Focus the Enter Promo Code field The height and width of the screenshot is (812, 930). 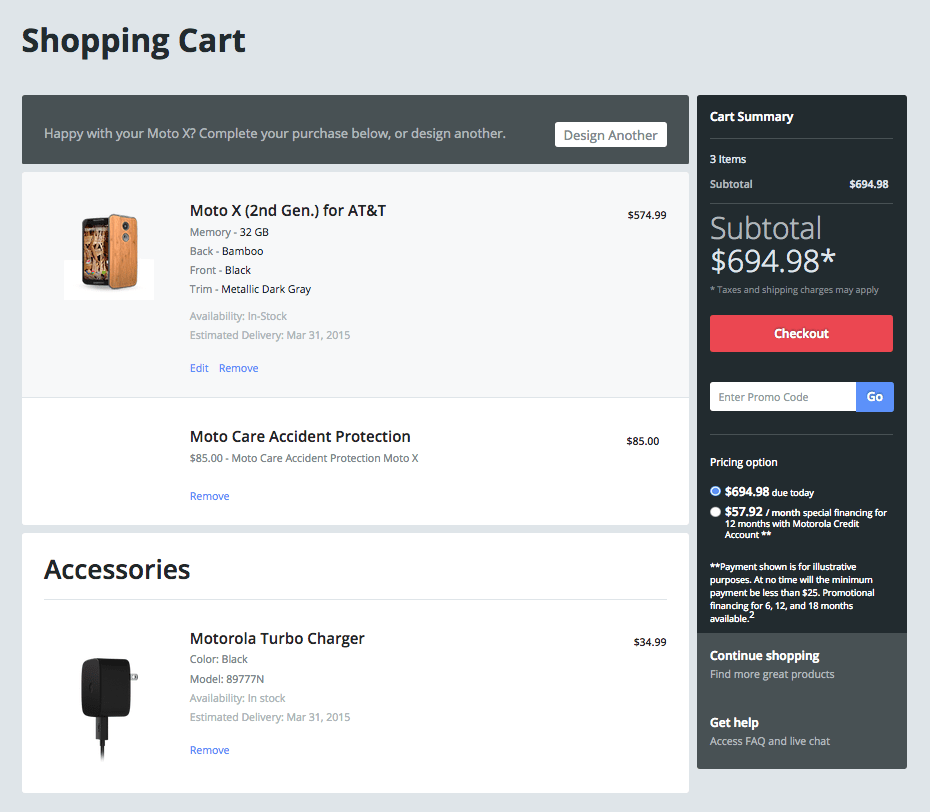(x=782, y=397)
